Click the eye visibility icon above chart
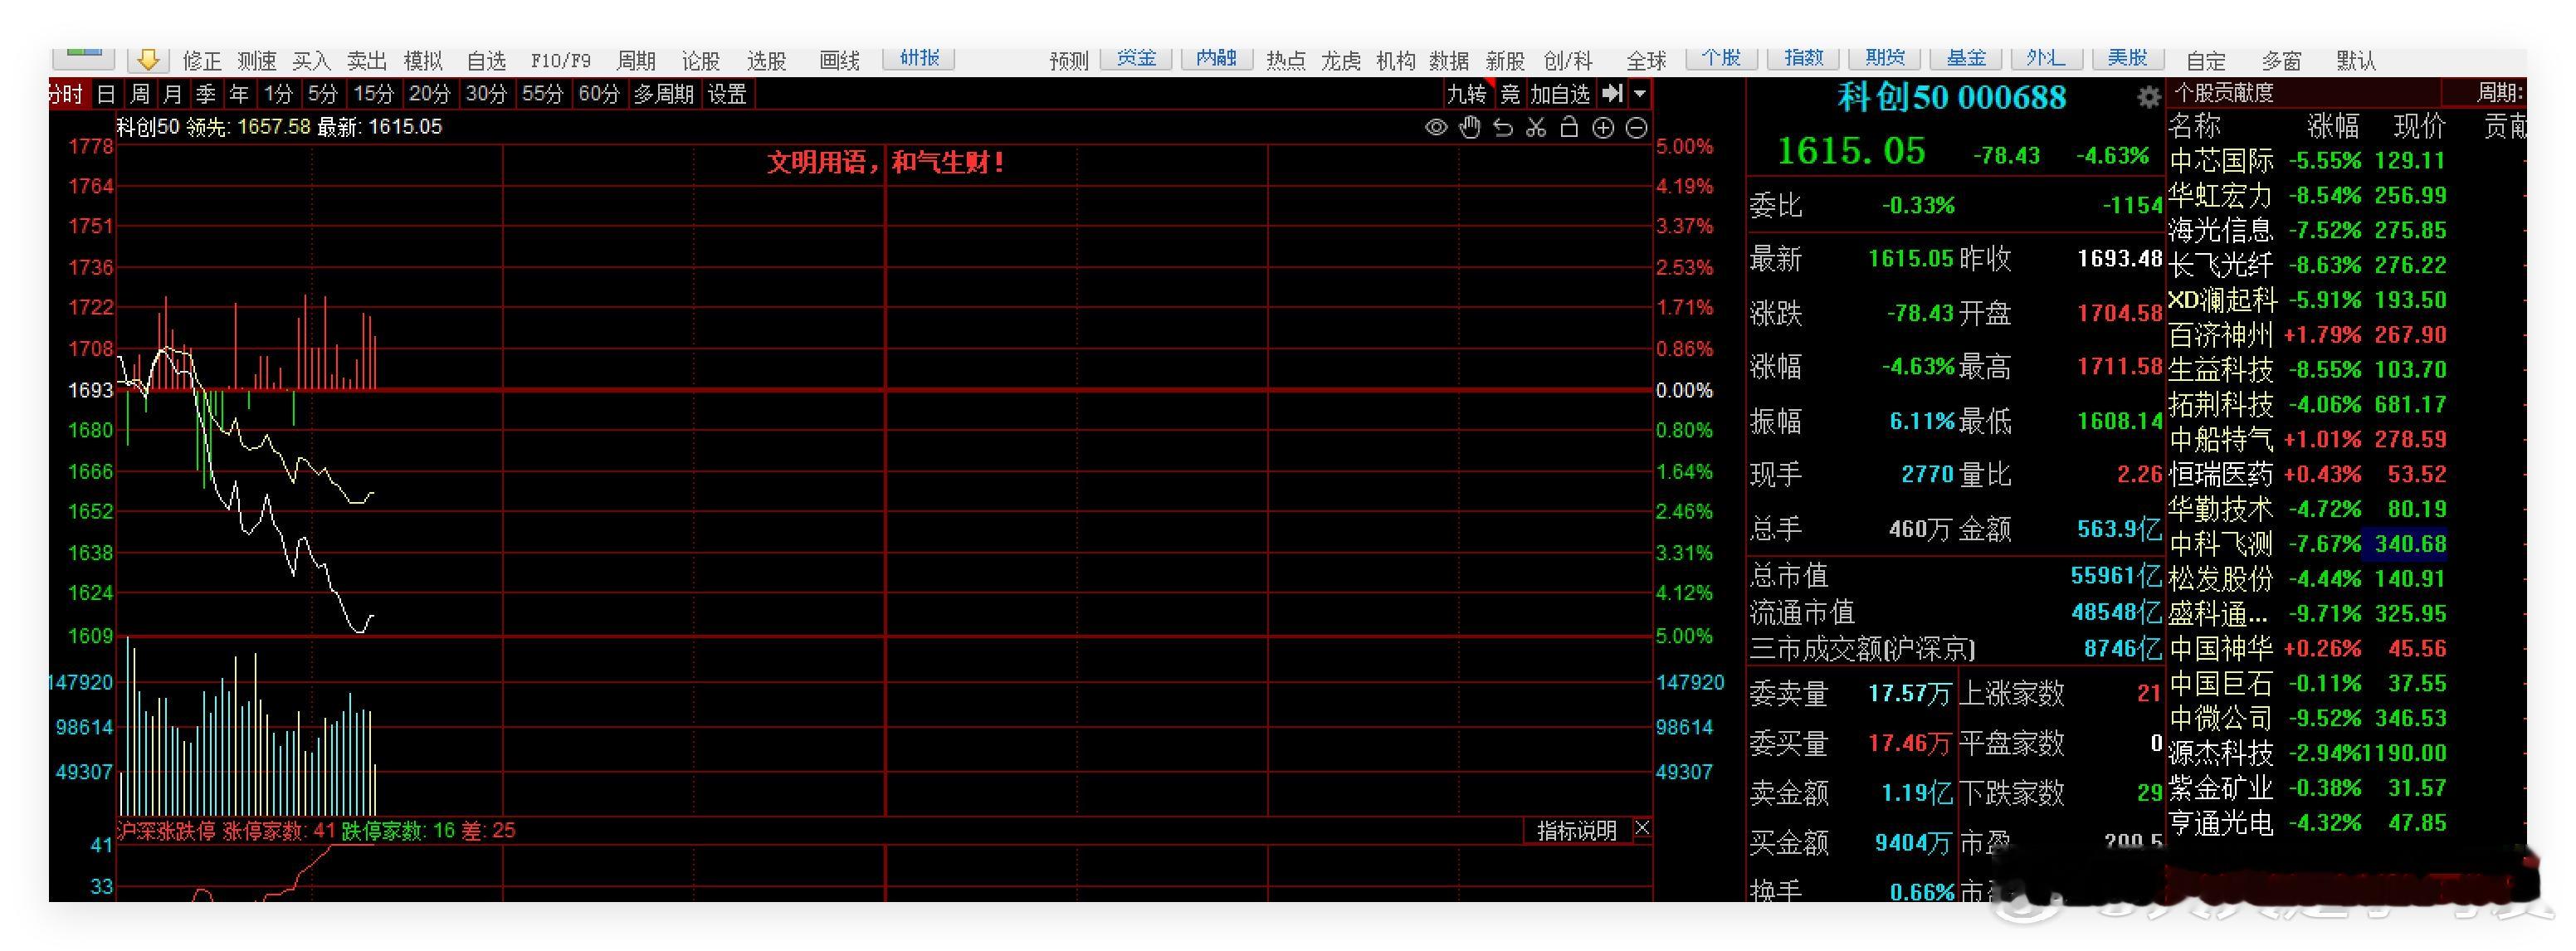This screenshot has height=951, width=2576. (1436, 127)
